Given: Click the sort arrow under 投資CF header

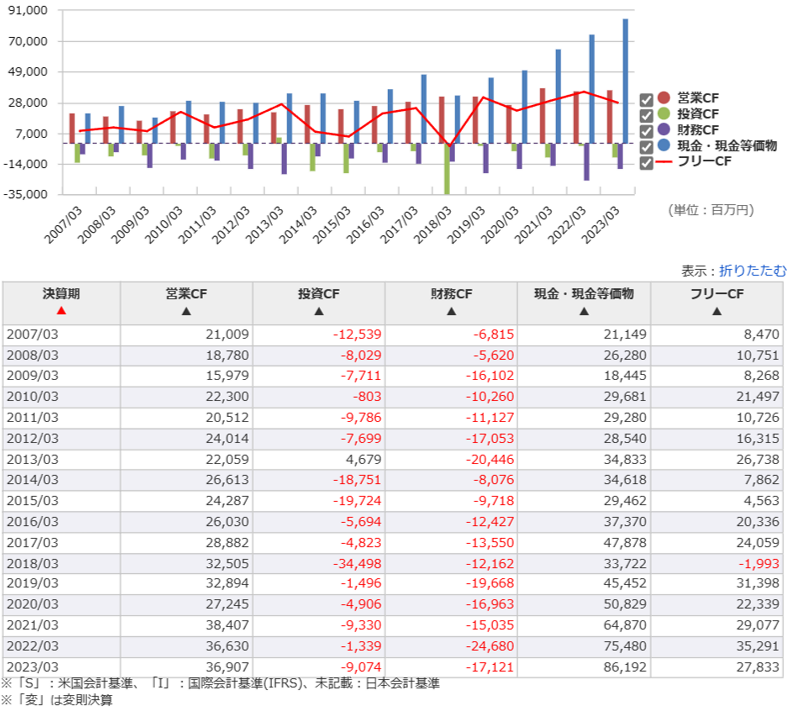Looking at the screenshot, I should coord(318,311).
